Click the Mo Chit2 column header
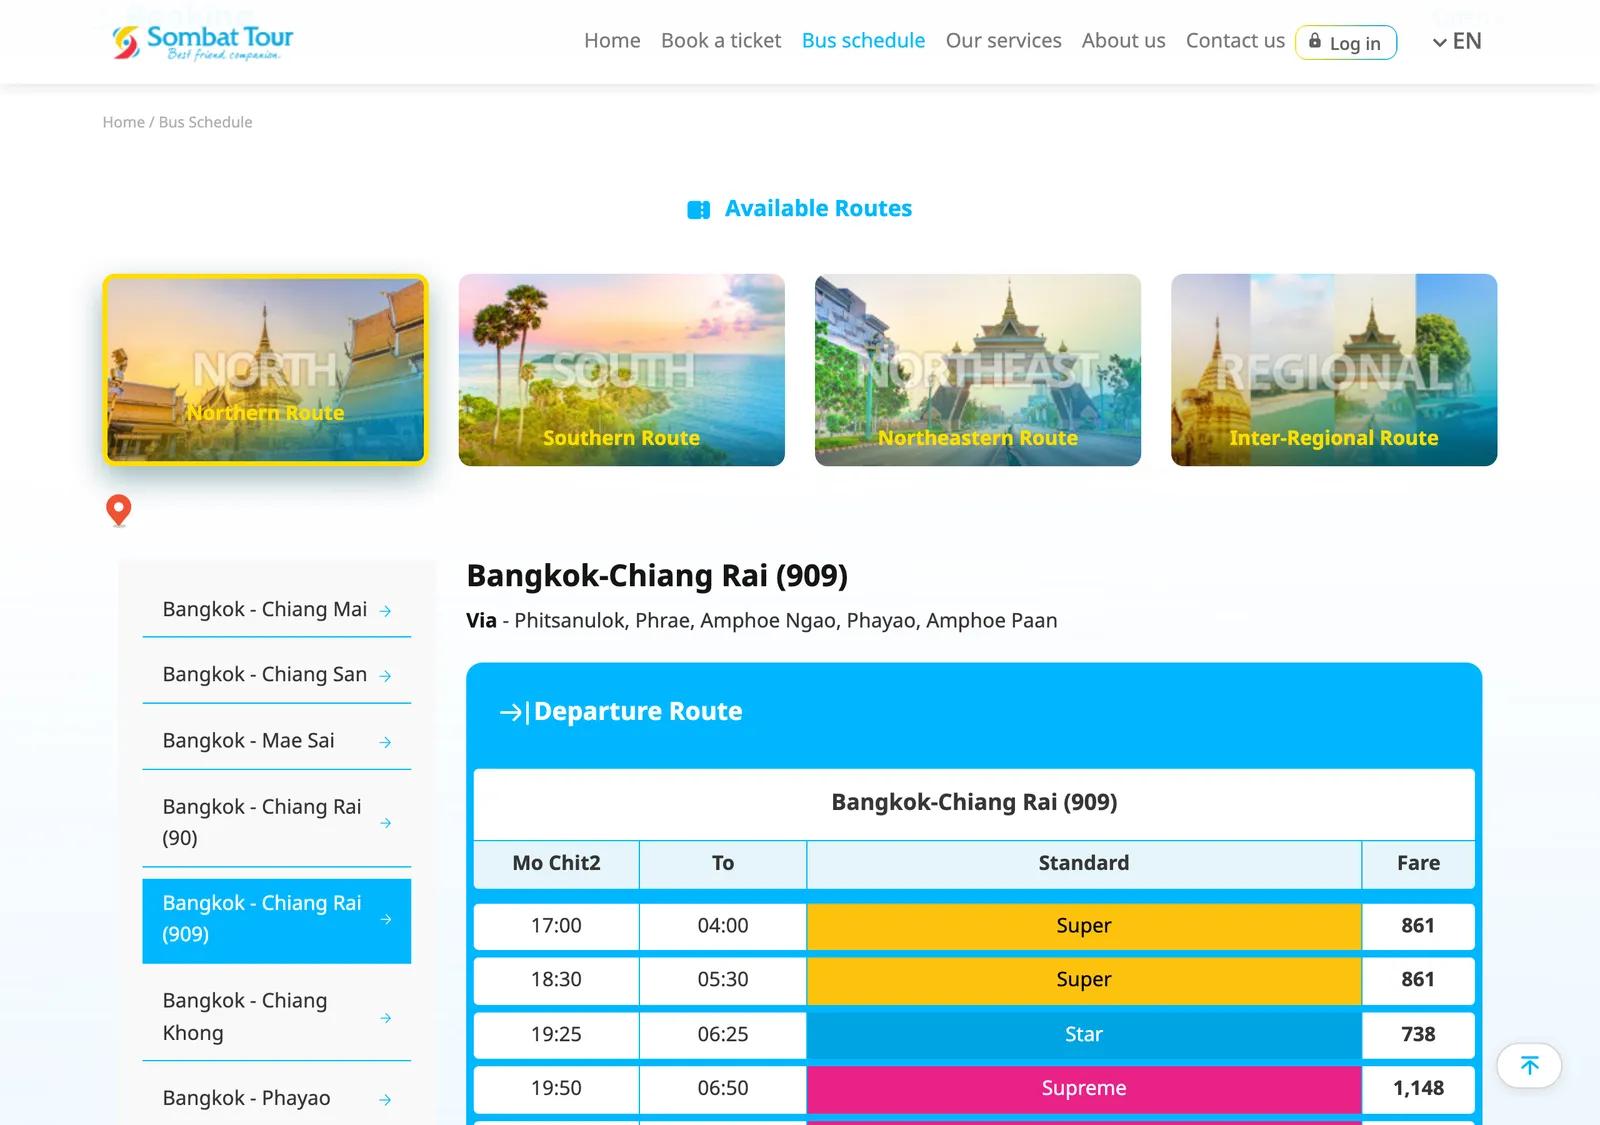 (556, 864)
